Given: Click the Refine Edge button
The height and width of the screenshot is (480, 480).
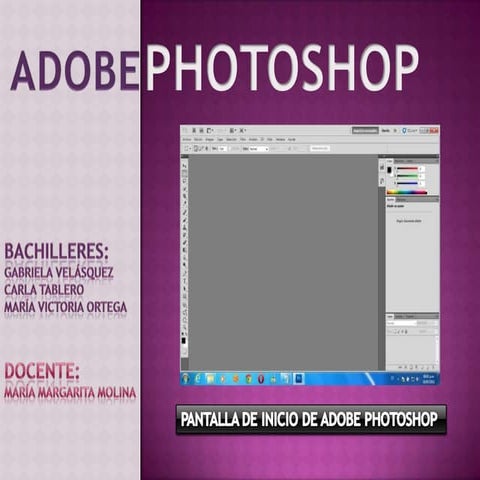Looking at the screenshot, I should [x=320, y=148].
